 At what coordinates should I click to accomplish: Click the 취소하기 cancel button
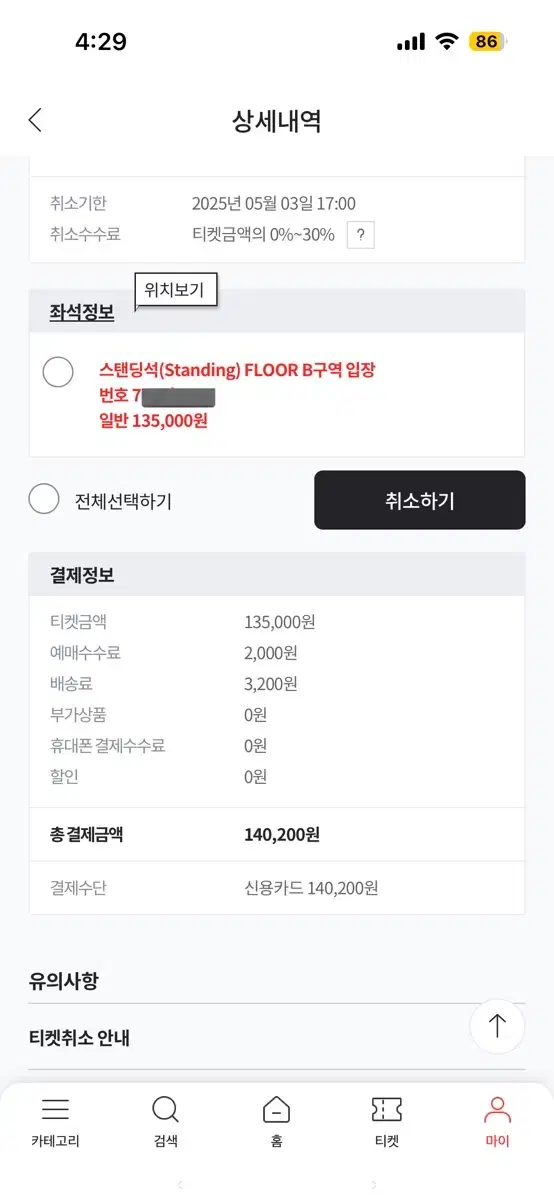420,500
